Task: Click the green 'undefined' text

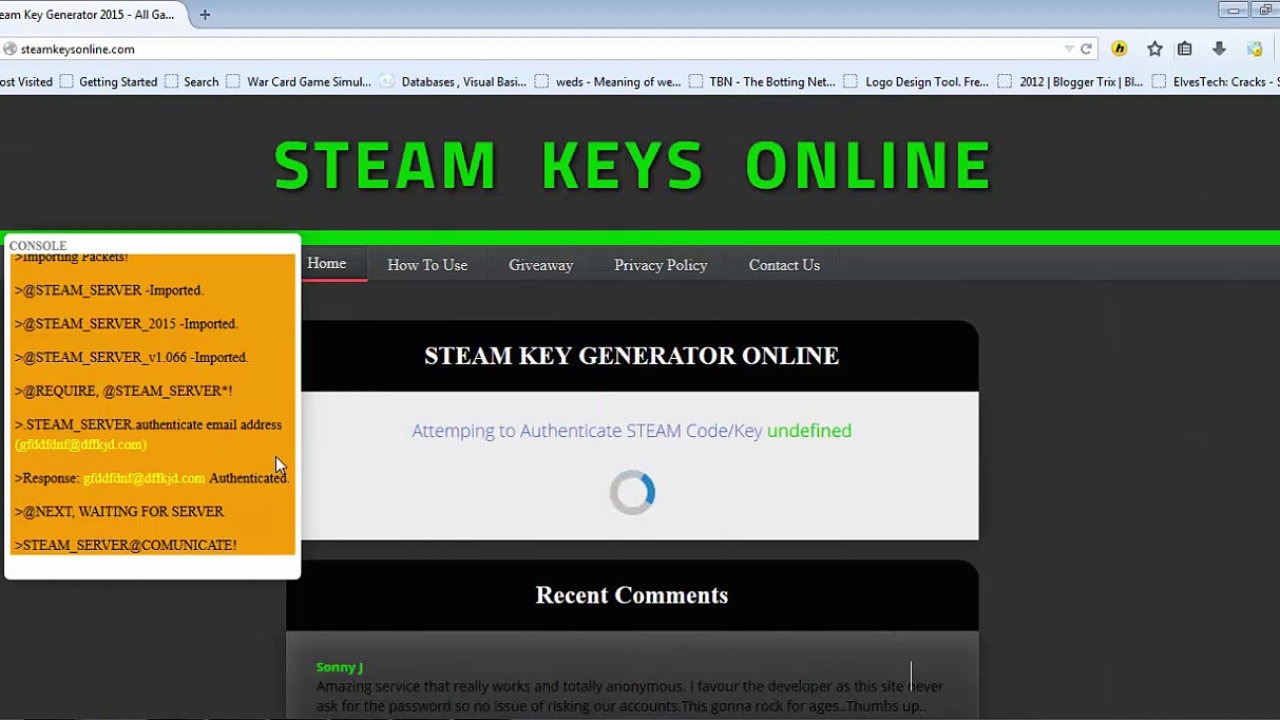Action: point(810,431)
